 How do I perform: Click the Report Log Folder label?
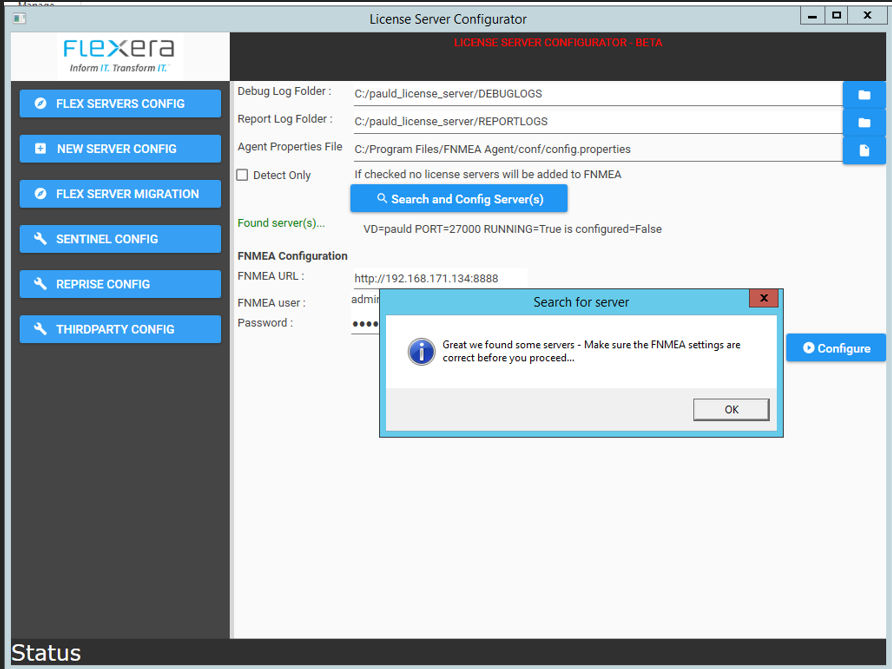click(x=285, y=119)
